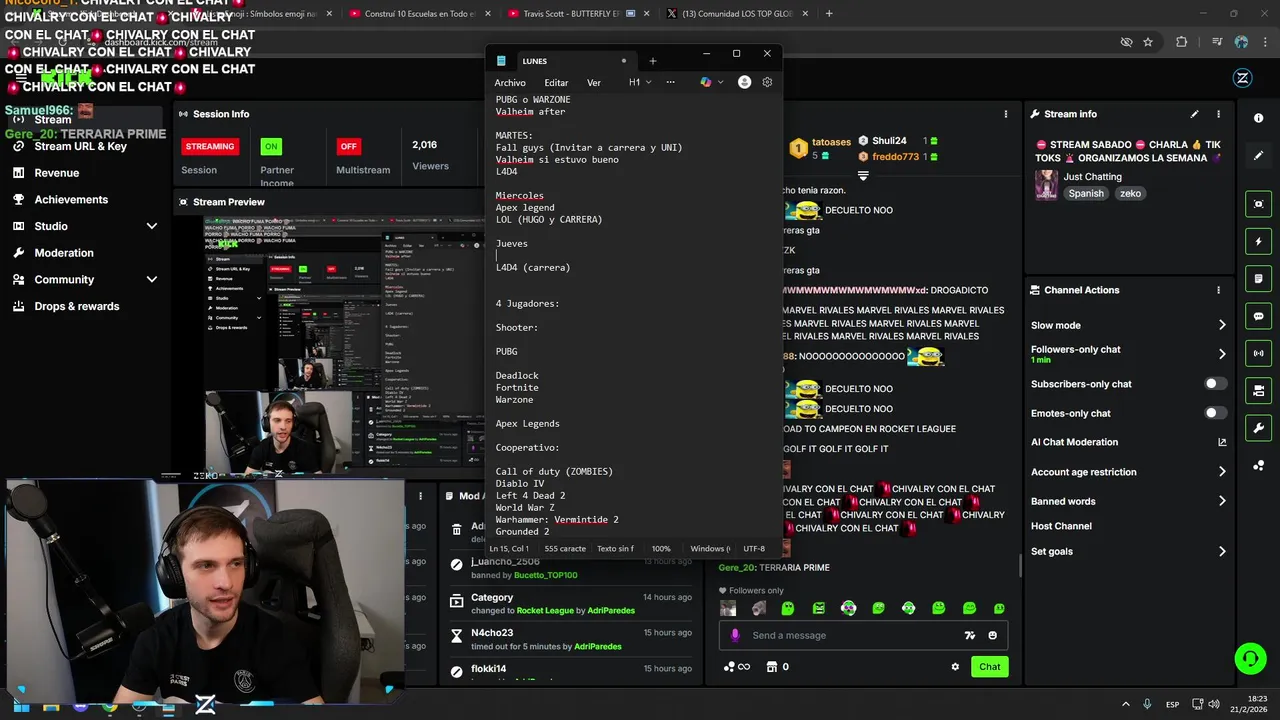This screenshot has height=720, width=1280.
Task: Open the right rail info circle icon
Action: tap(1258, 118)
